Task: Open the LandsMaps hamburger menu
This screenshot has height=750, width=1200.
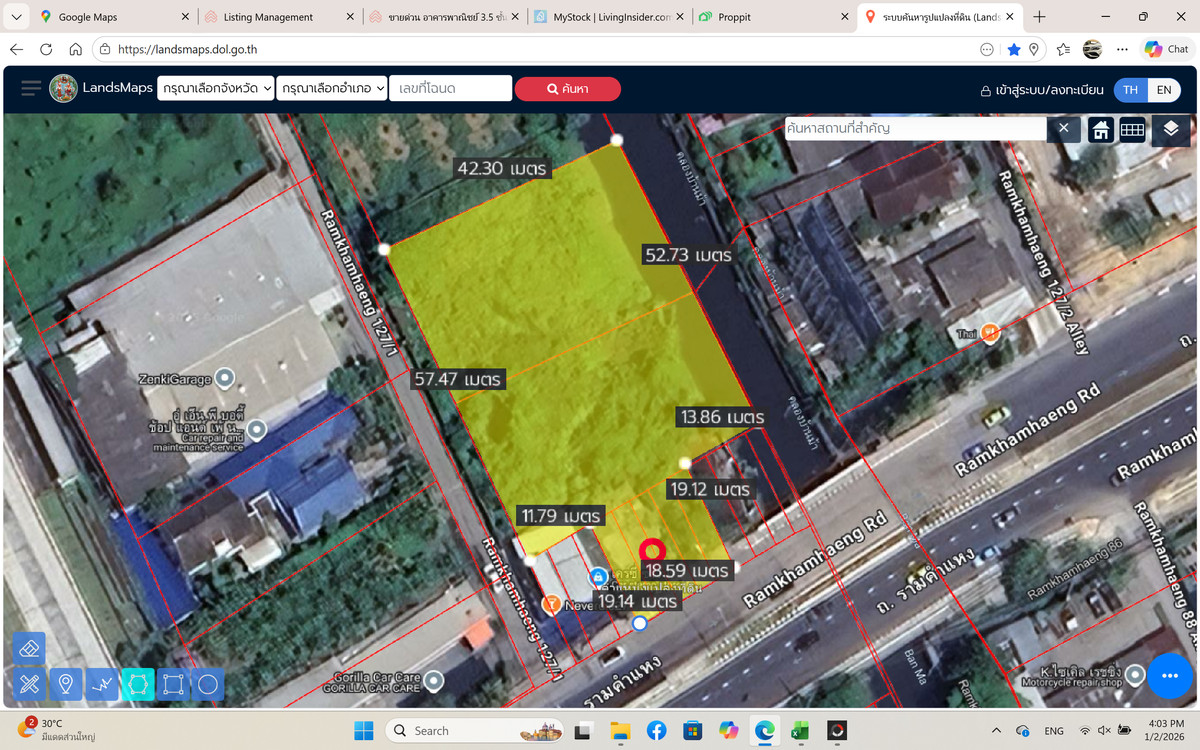Action: pos(30,88)
